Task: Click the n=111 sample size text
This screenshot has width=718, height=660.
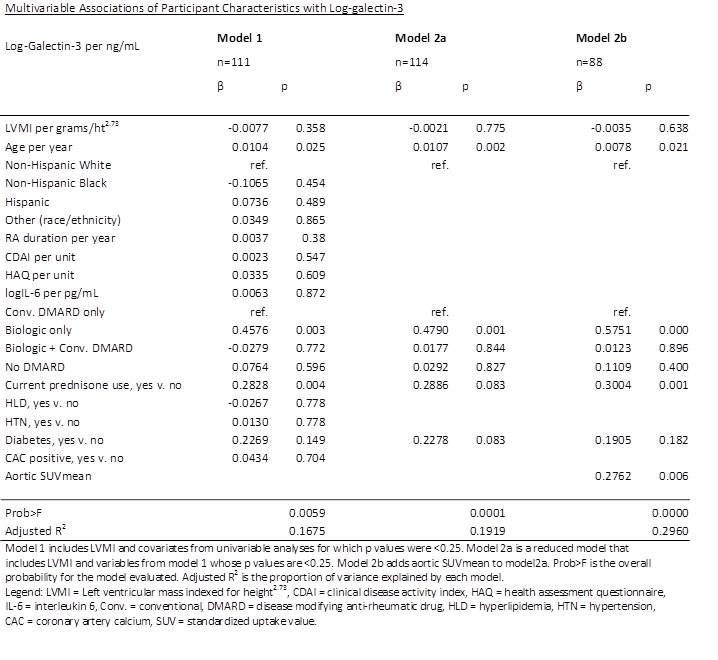Action: tap(233, 62)
